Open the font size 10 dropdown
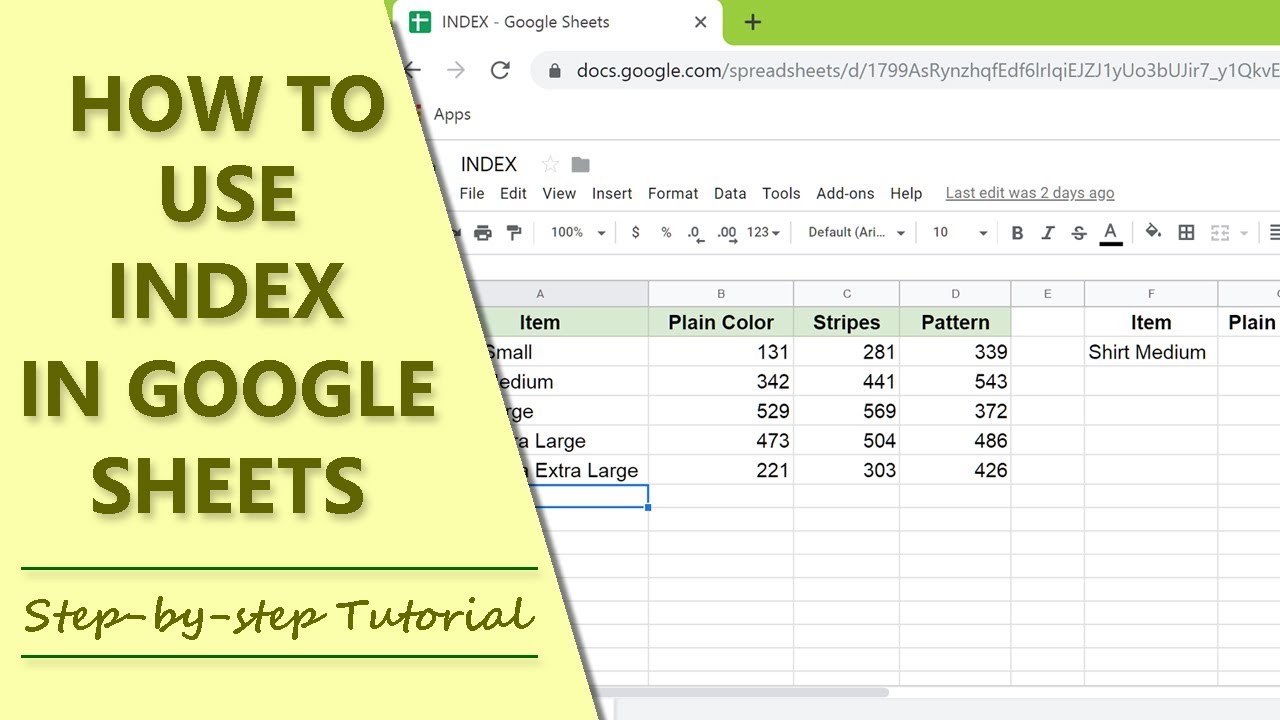Screen dimensions: 1280x720 pyautogui.click(x=960, y=232)
